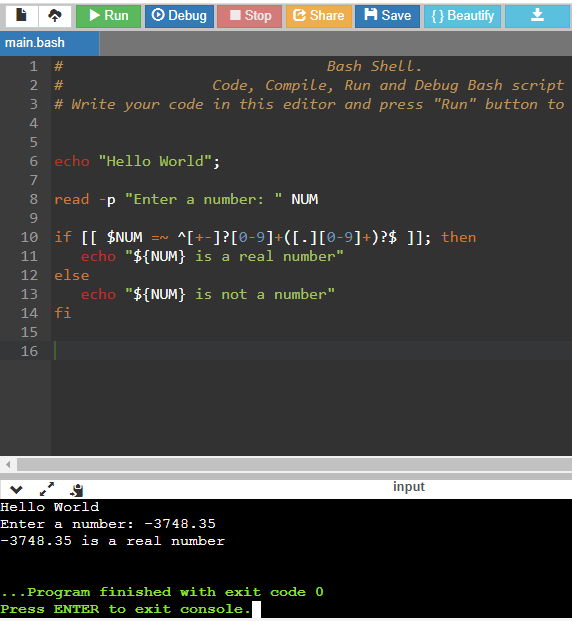Beautify the source code

(x=462, y=16)
